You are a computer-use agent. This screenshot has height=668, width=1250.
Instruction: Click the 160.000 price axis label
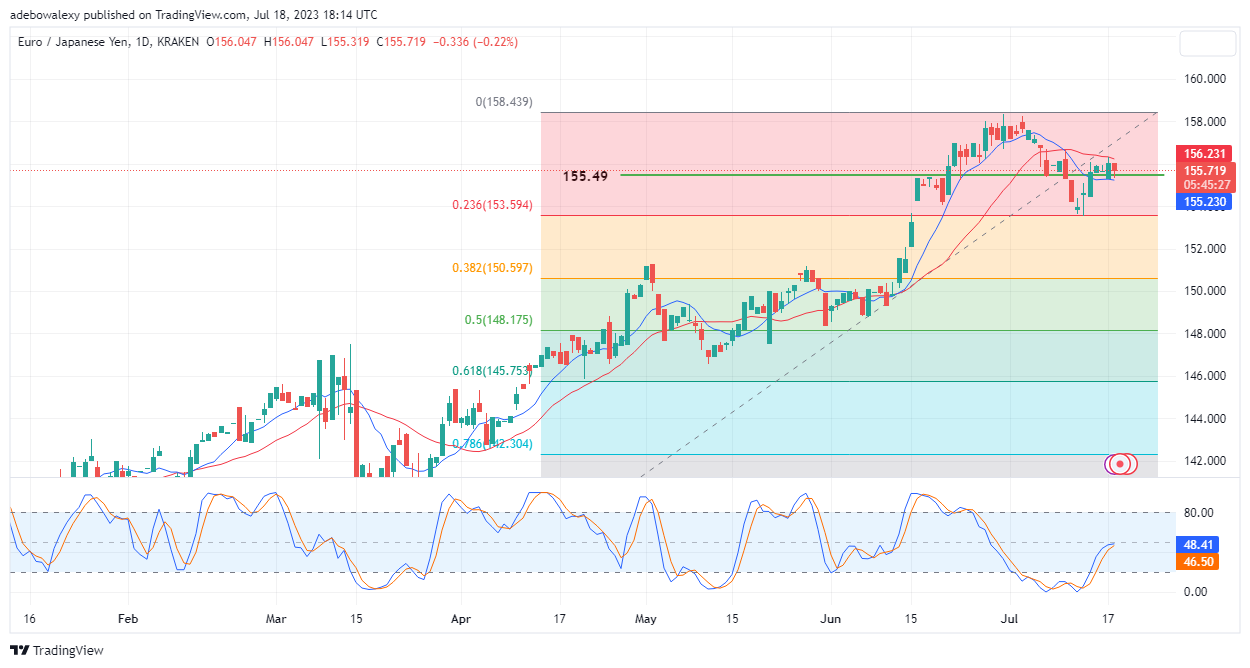[1206, 79]
